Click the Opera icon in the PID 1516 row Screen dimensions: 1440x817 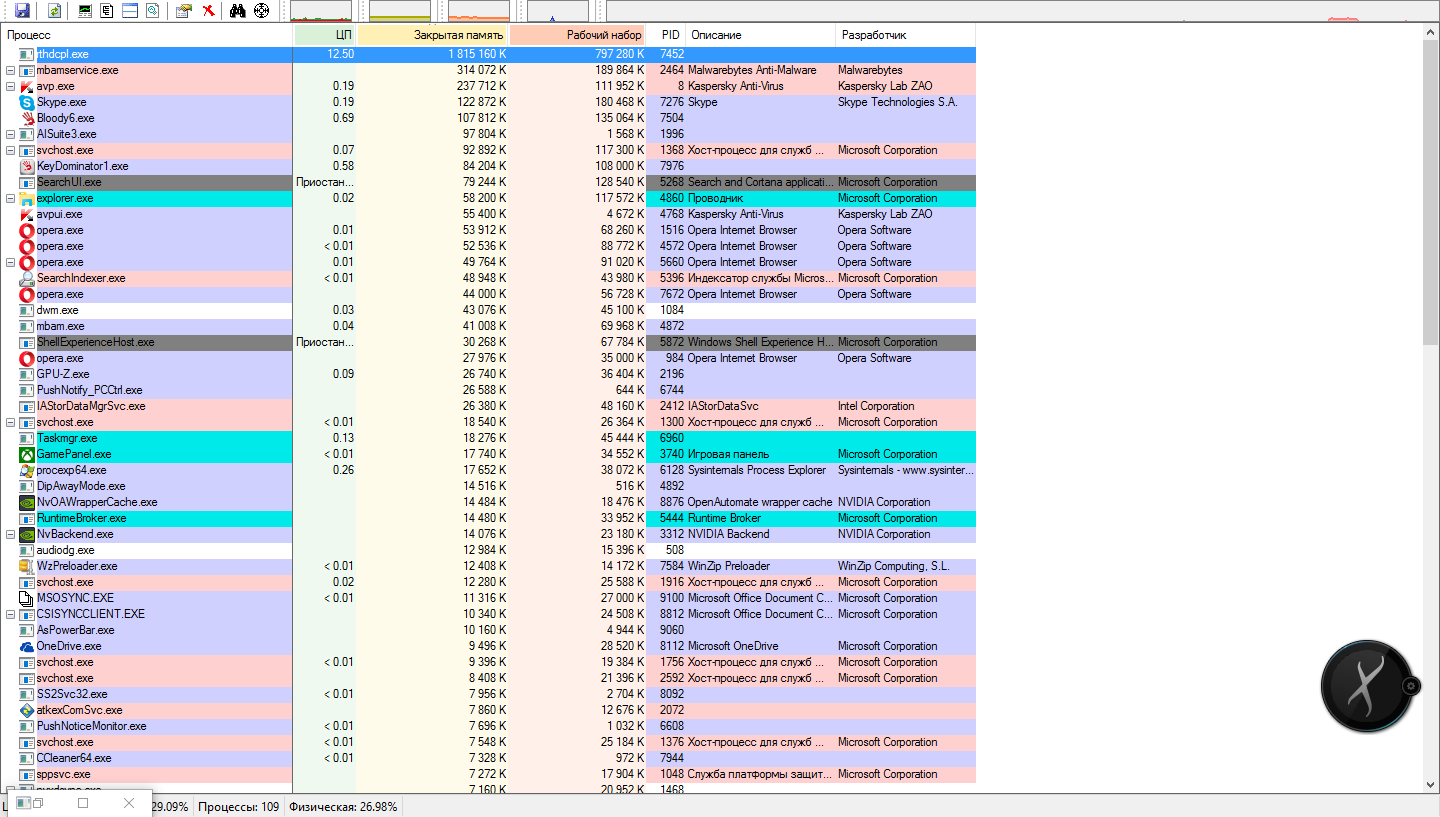point(27,230)
